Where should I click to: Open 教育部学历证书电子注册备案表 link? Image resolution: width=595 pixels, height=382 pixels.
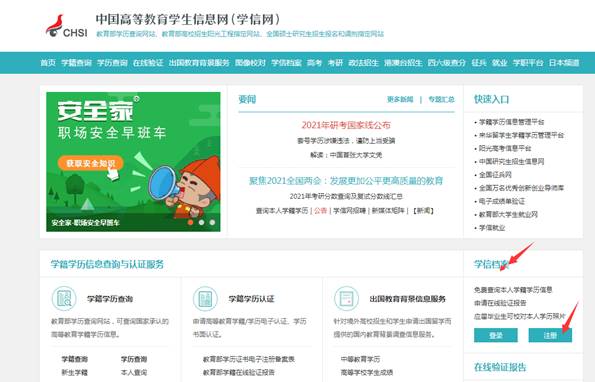pos(249,359)
